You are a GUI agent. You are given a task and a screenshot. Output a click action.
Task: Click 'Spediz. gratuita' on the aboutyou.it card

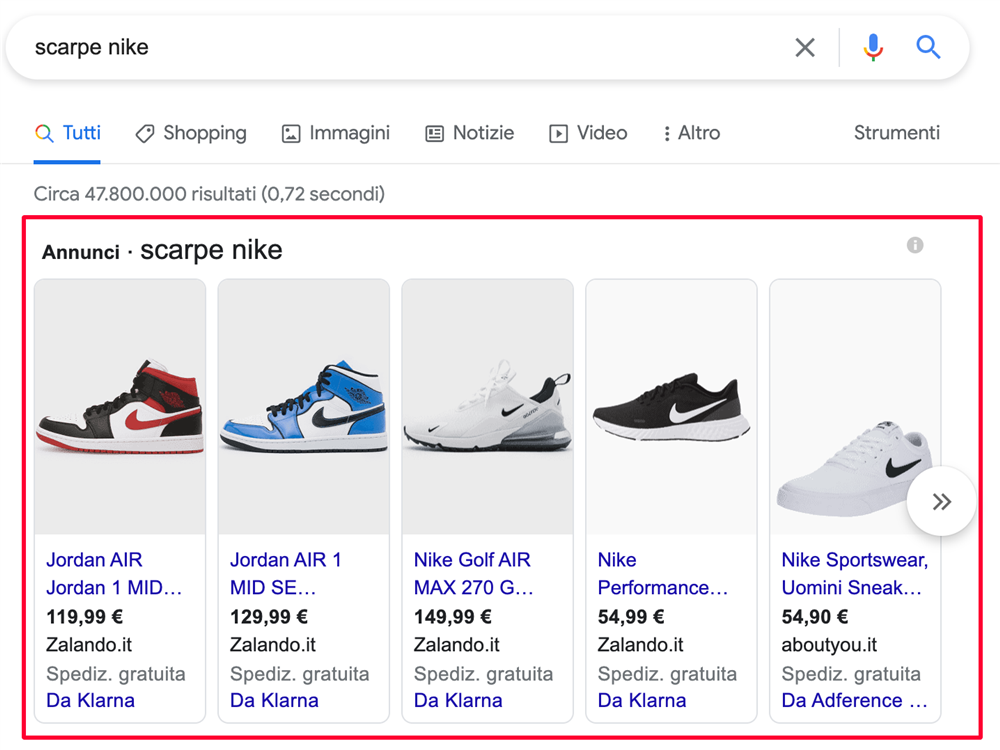(x=851, y=673)
